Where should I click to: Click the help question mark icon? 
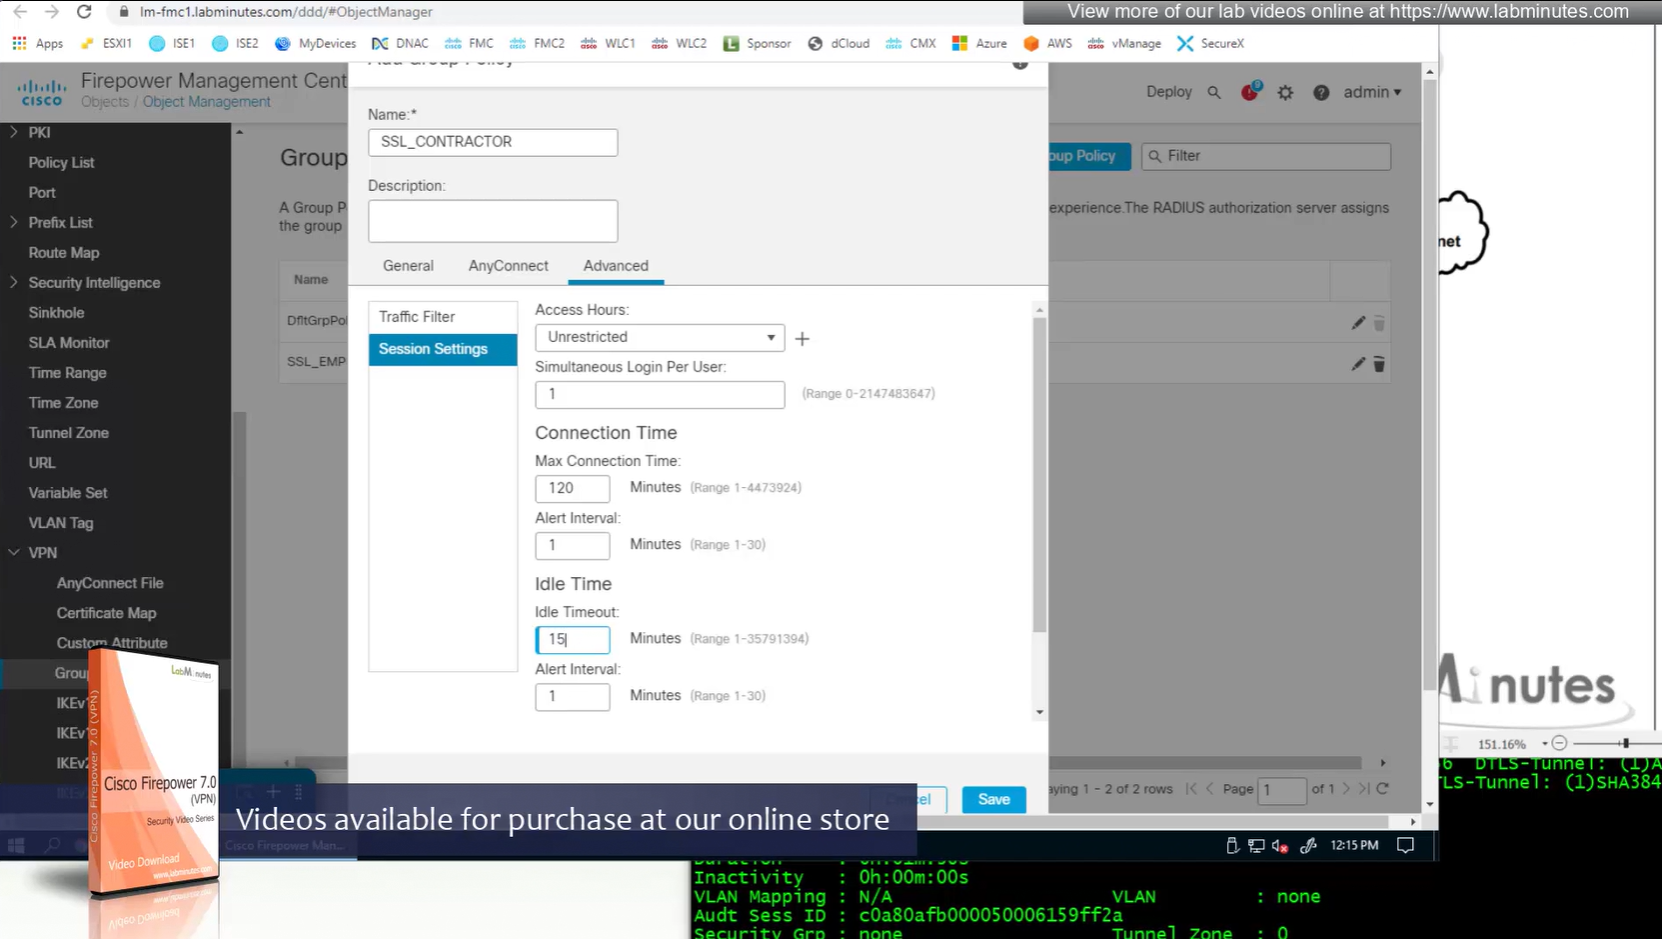tap(1321, 92)
